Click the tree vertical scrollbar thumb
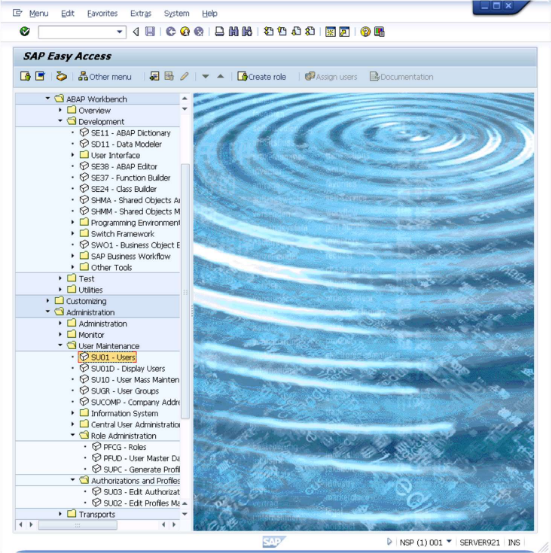This screenshot has height=553, width=551. point(185,291)
